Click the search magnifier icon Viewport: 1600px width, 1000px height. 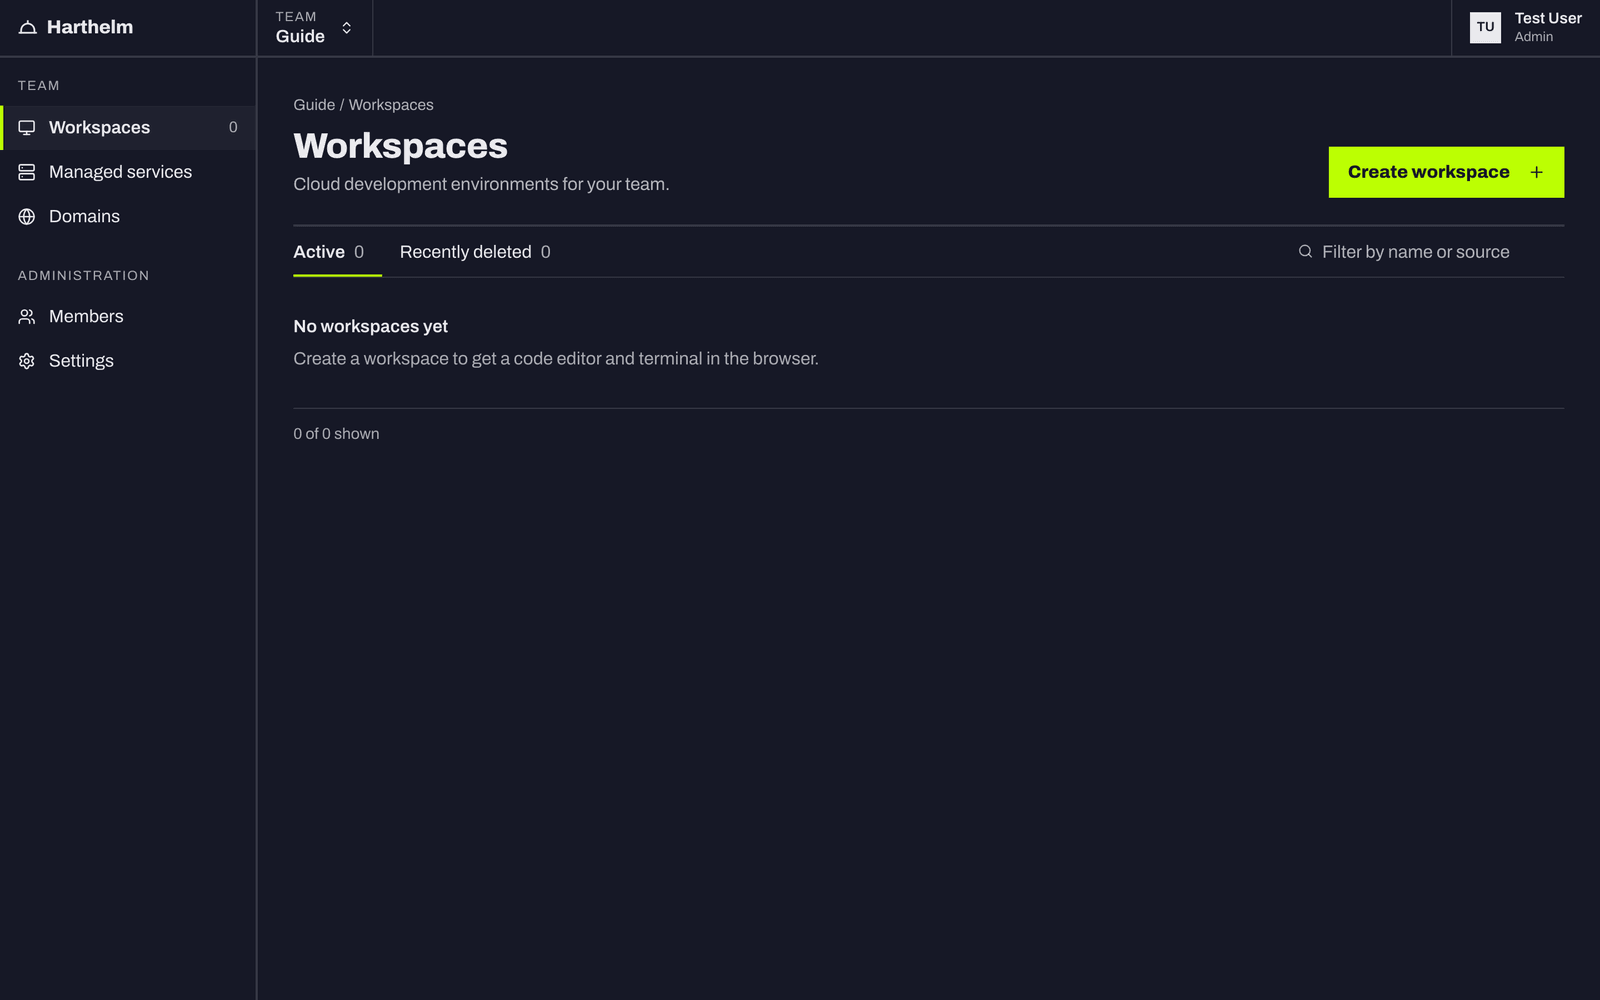[x=1305, y=252]
